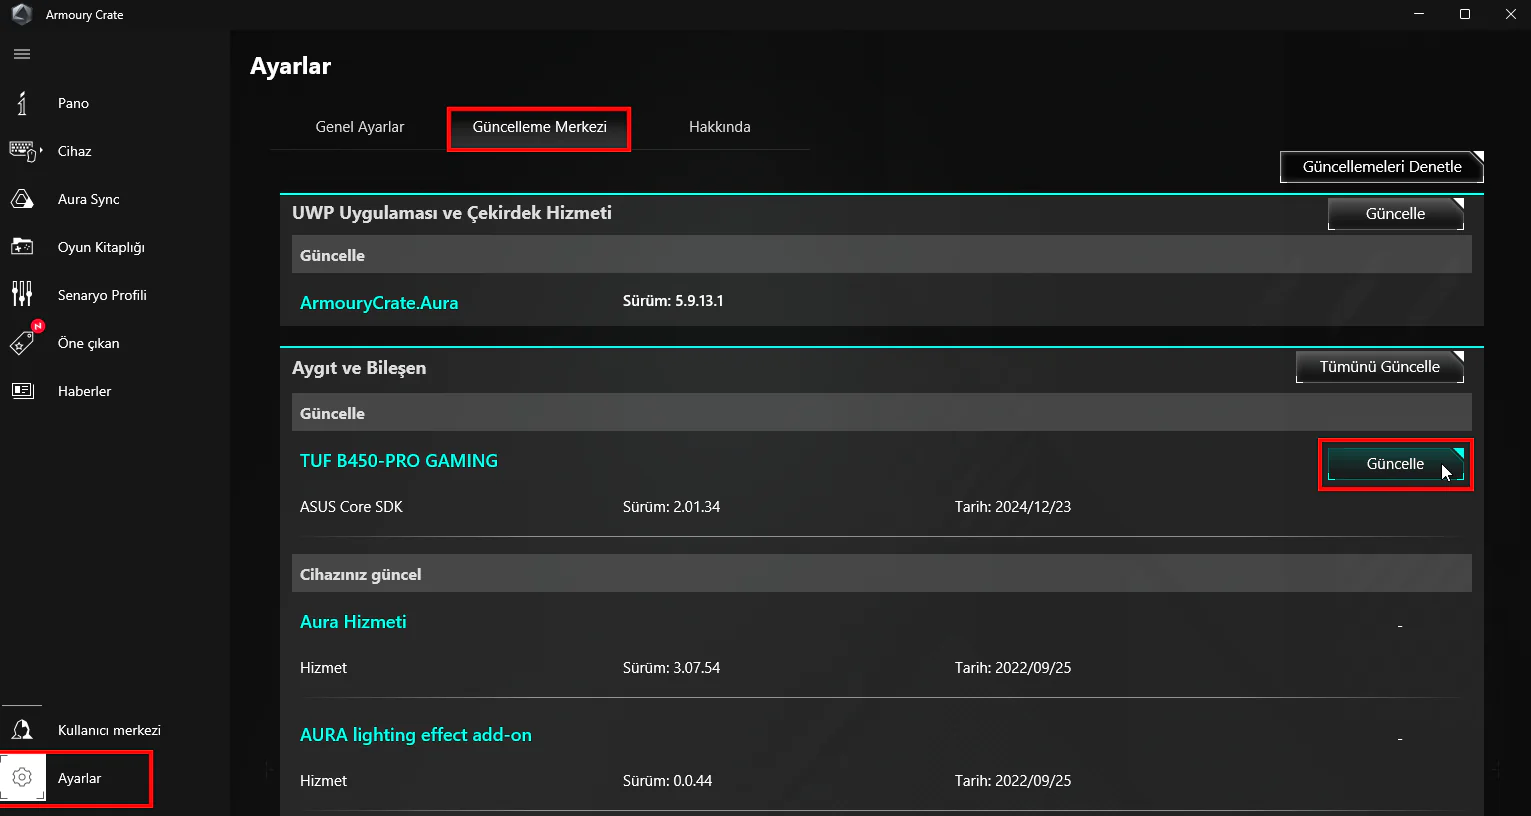Open the Hakkında tab
Viewport: 1531px width, 816px height.
[719, 127]
